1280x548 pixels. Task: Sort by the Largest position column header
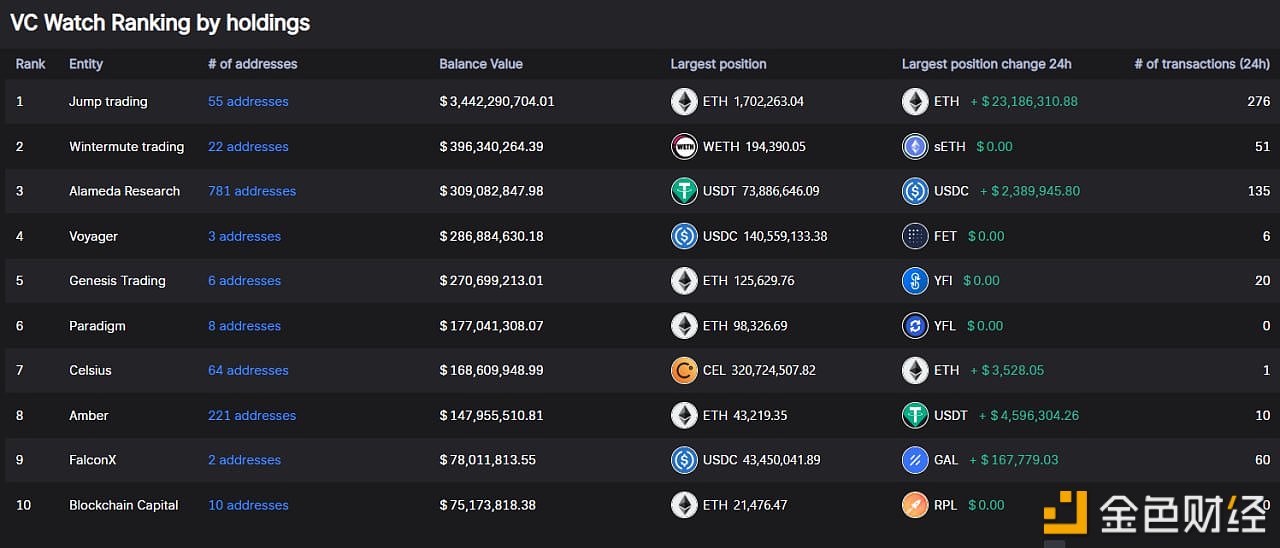pos(718,64)
